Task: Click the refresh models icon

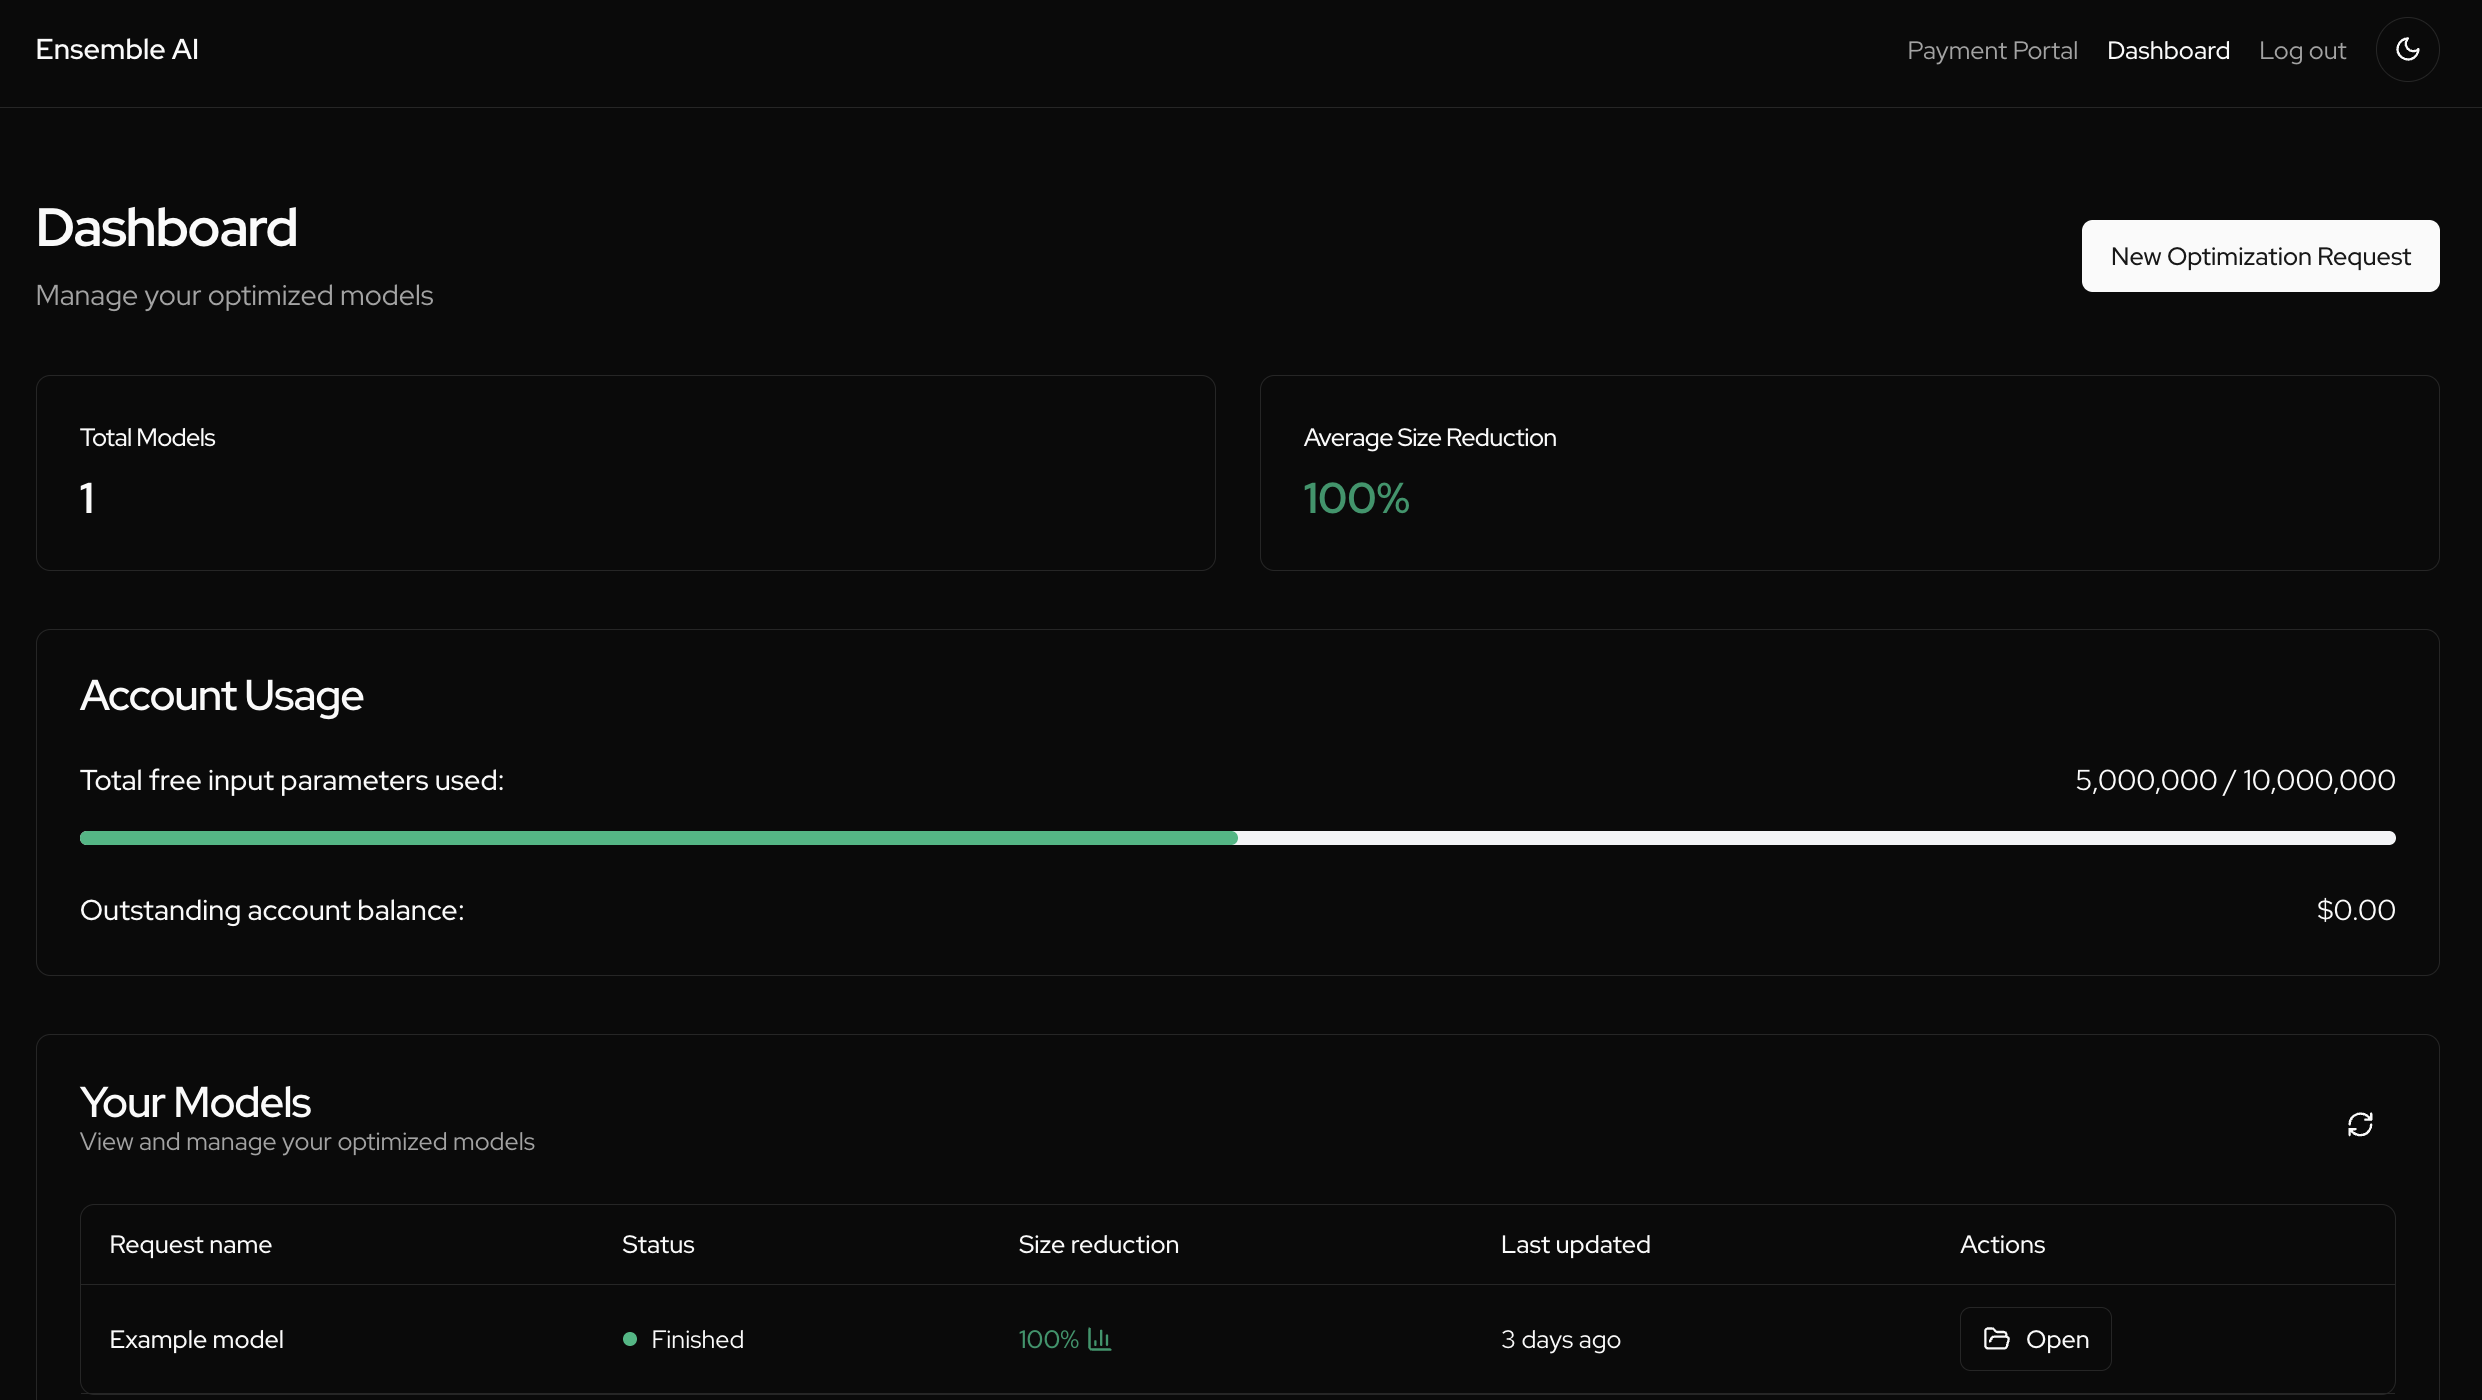Action: (x=2360, y=1124)
